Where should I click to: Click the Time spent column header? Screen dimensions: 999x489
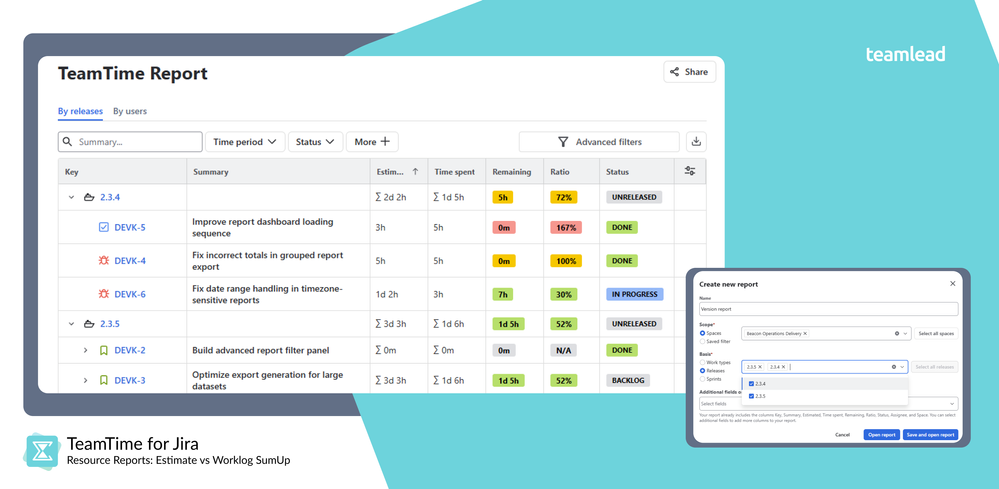[x=454, y=172]
